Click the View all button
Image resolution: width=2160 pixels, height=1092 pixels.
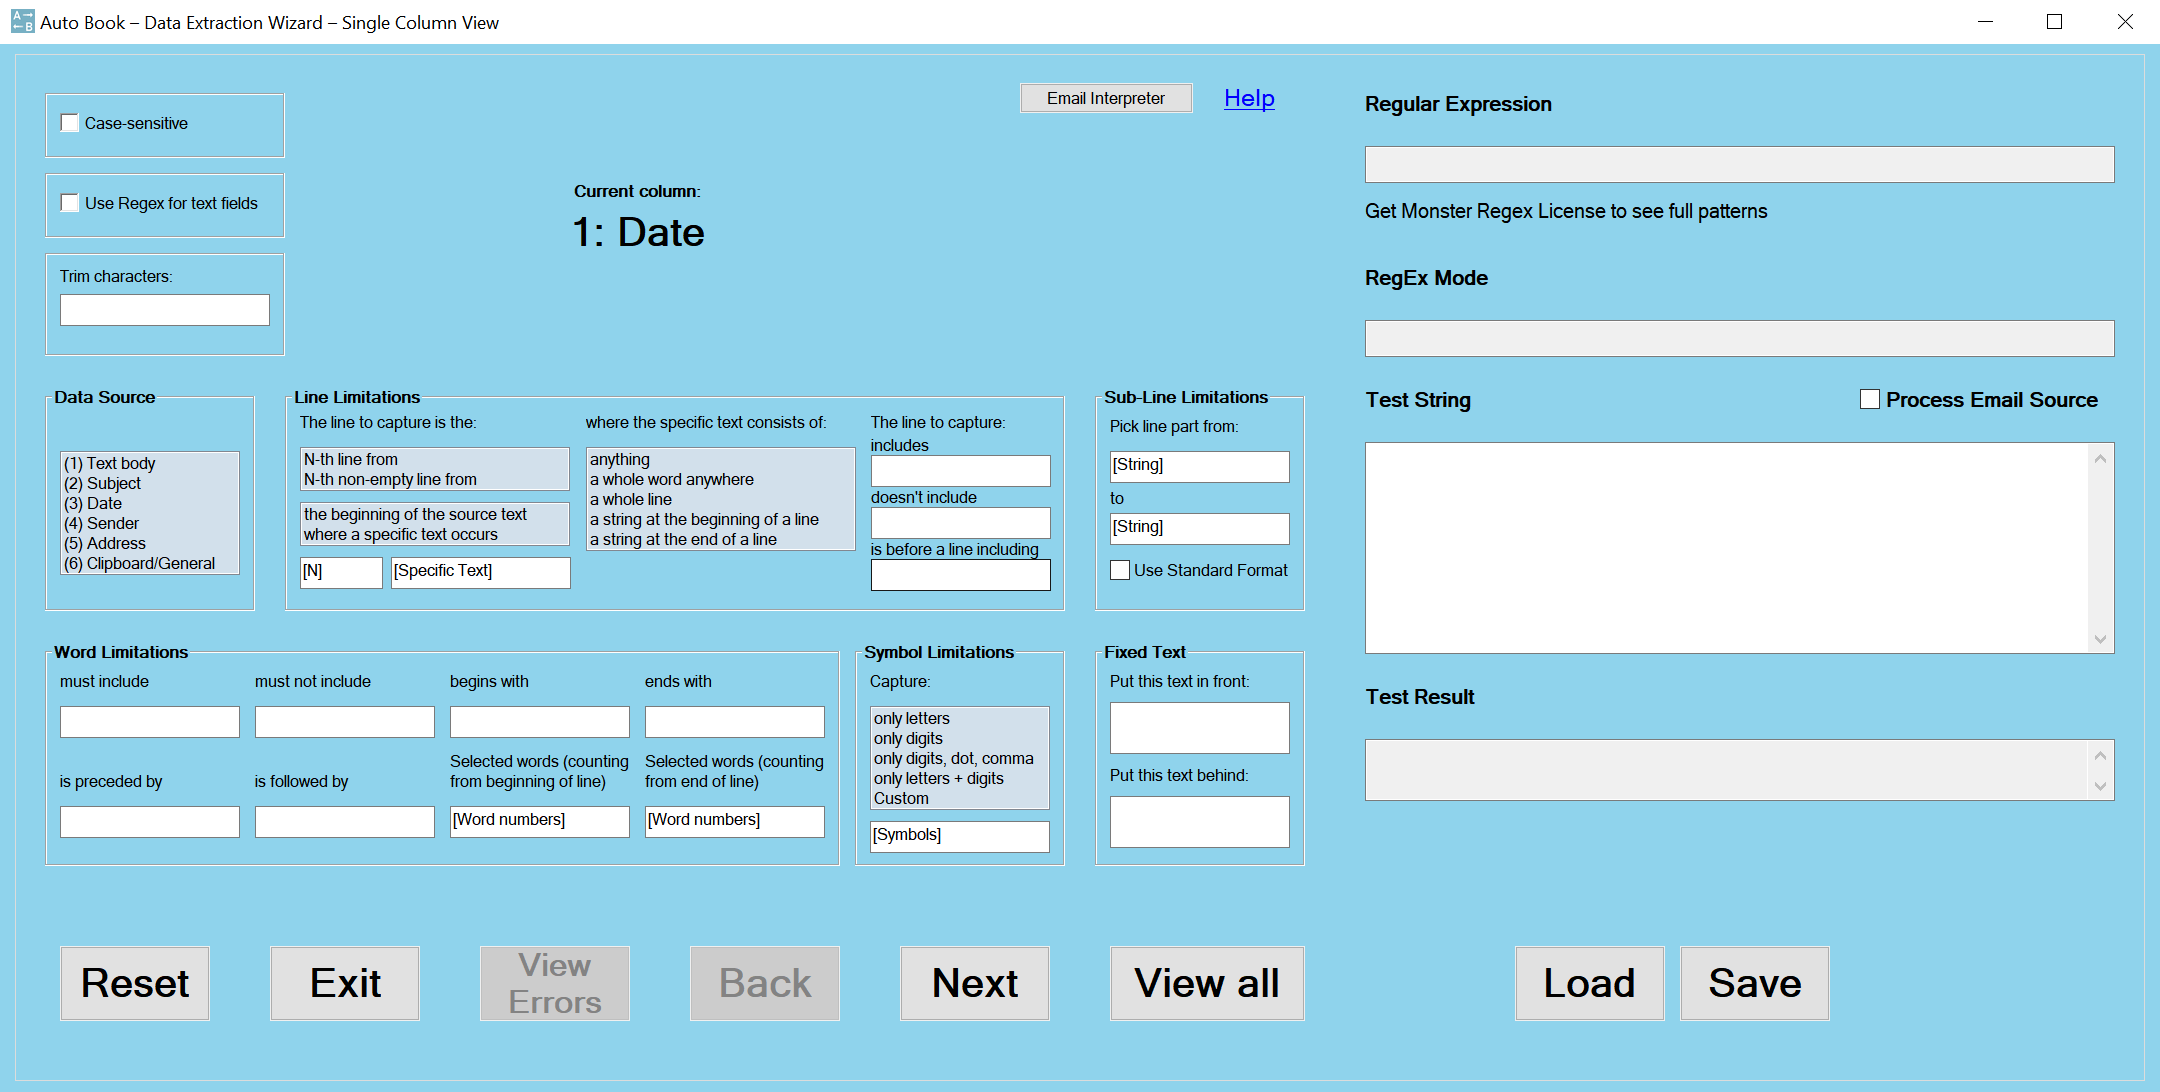click(1206, 983)
